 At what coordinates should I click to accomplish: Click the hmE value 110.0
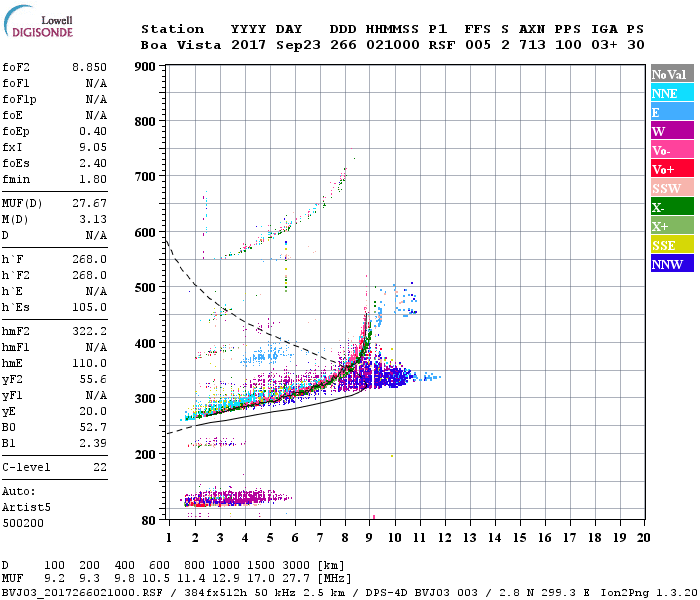point(89,363)
